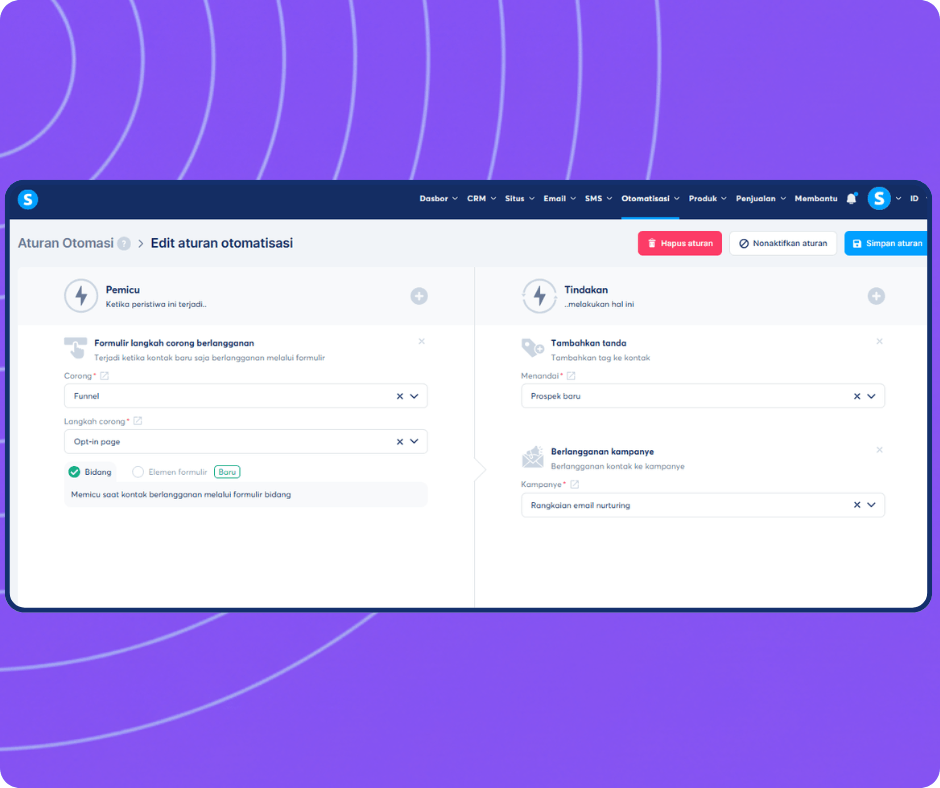Click the Prospek baru value in Menandai field

pos(556,396)
